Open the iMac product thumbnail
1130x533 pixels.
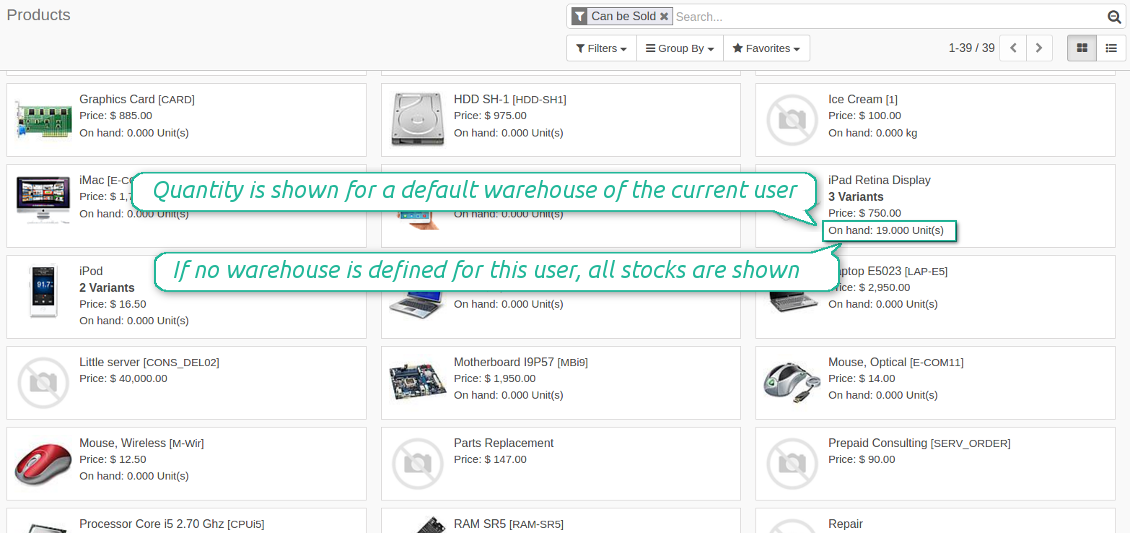point(43,200)
